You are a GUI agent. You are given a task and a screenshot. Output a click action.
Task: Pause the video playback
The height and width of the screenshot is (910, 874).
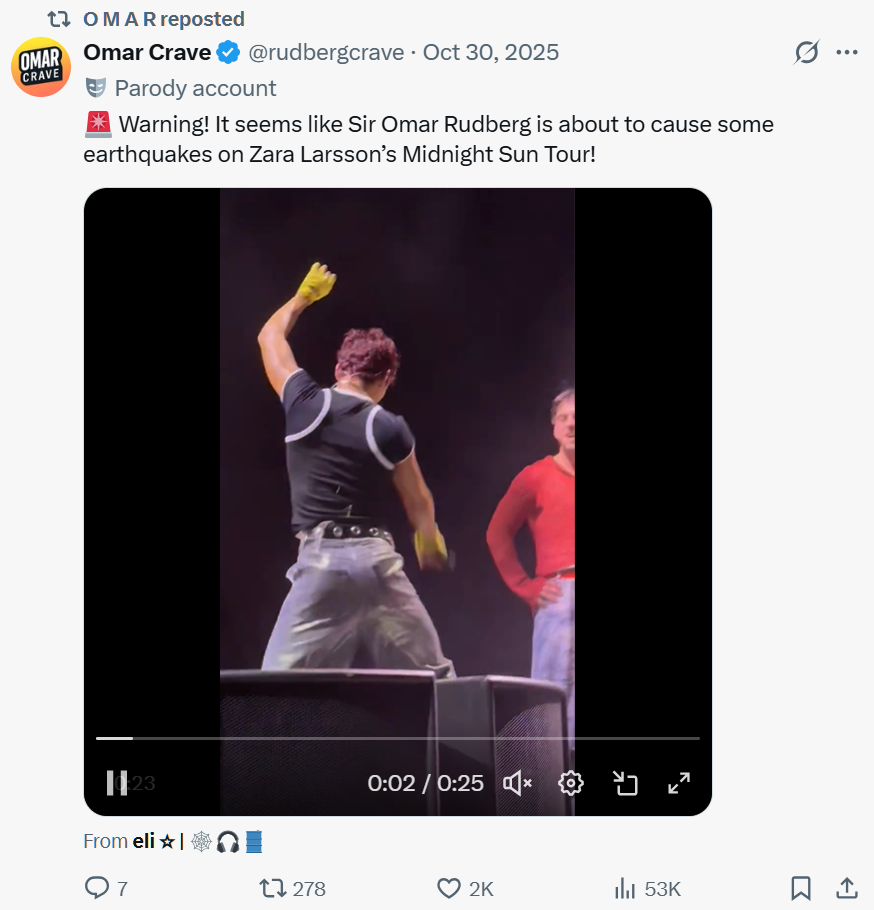[x=117, y=783]
